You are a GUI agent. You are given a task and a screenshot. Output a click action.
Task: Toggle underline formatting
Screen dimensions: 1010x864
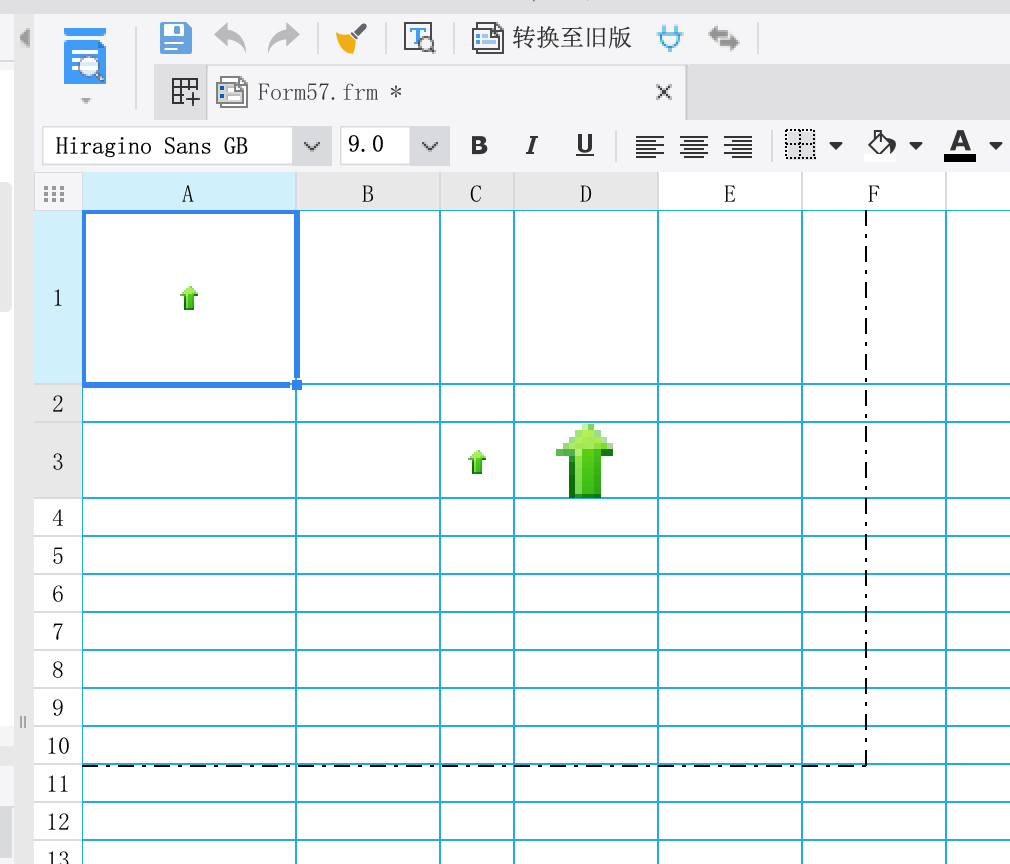point(584,146)
